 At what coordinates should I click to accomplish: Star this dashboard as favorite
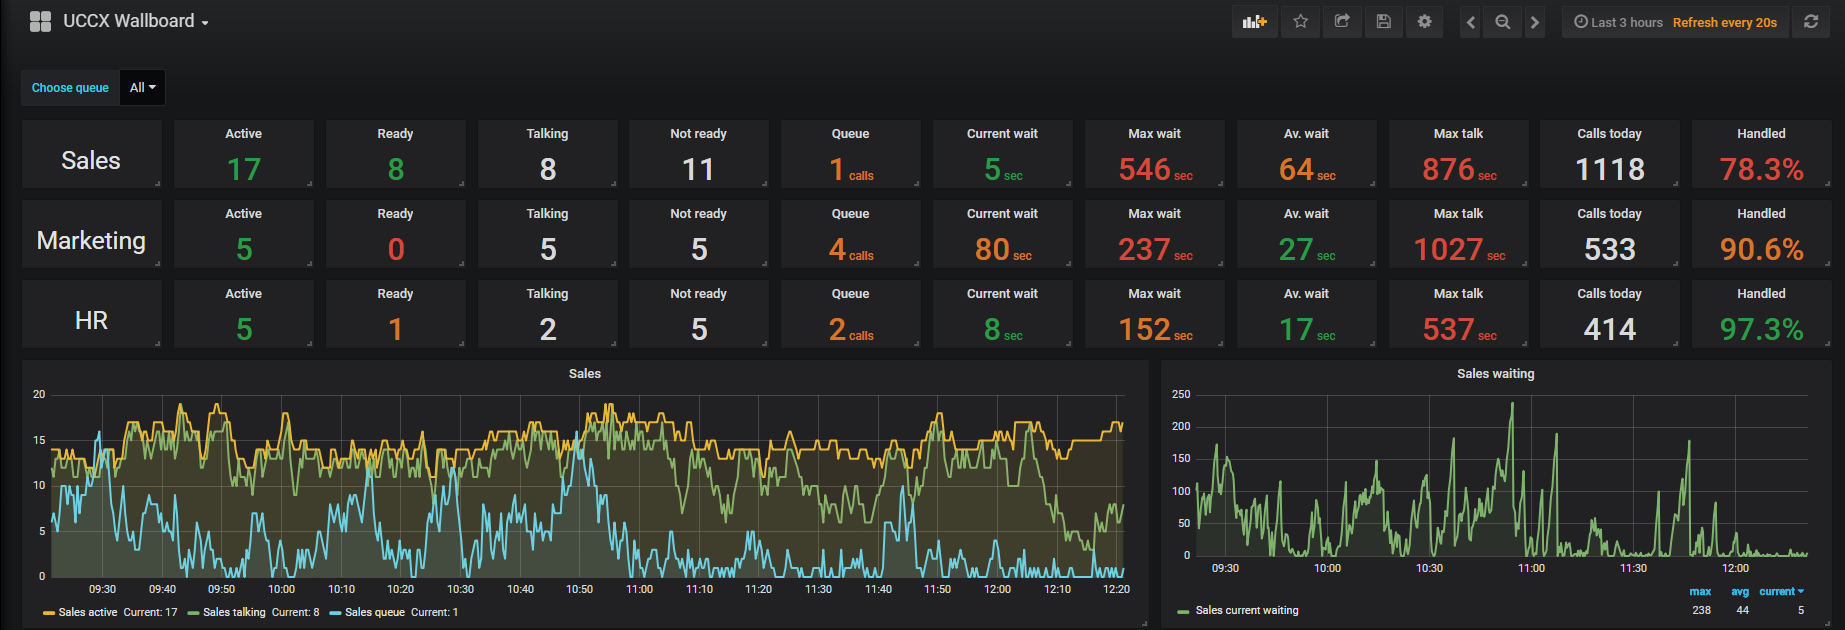[x=1300, y=21]
